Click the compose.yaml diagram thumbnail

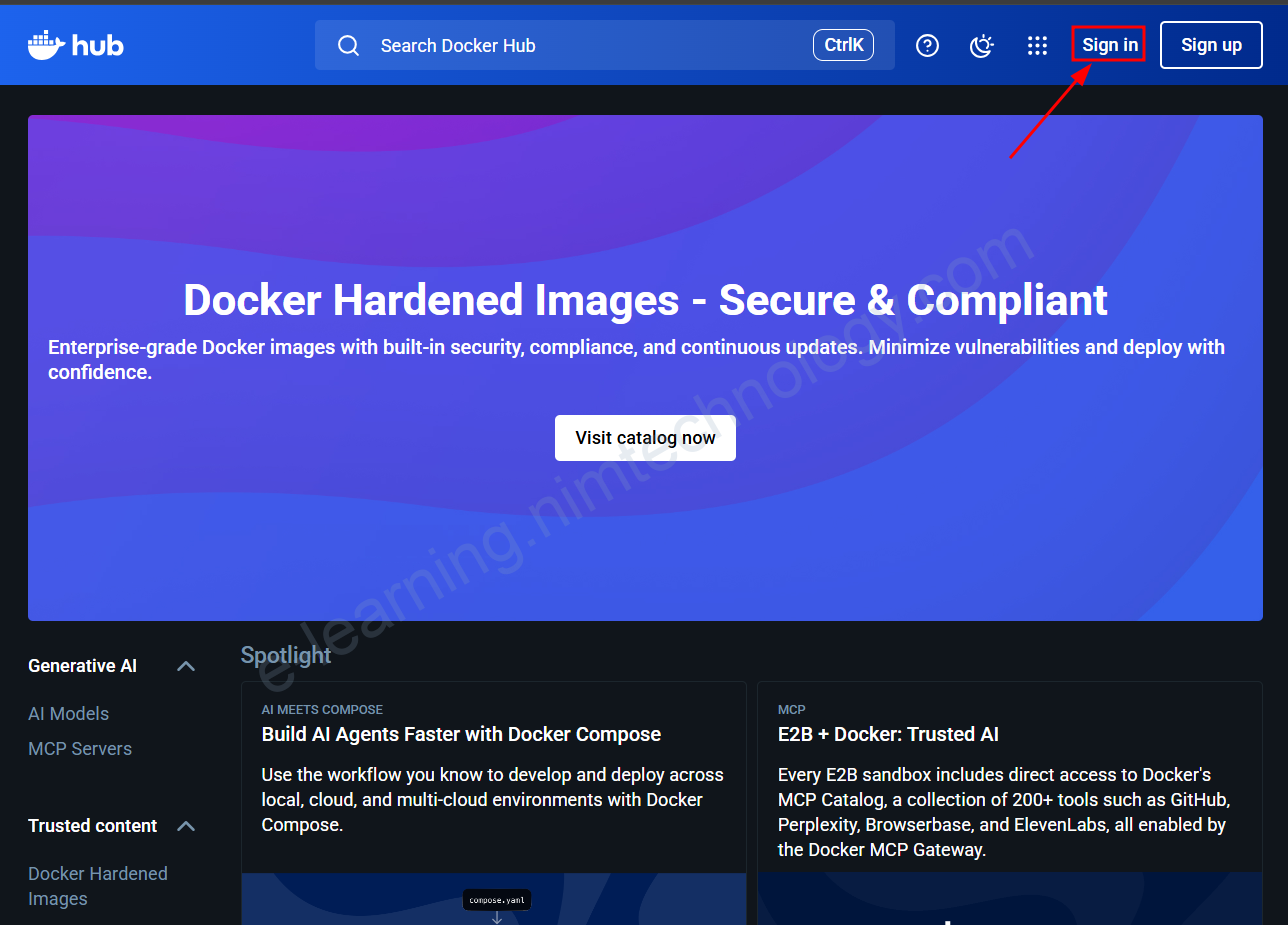pos(494,900)
